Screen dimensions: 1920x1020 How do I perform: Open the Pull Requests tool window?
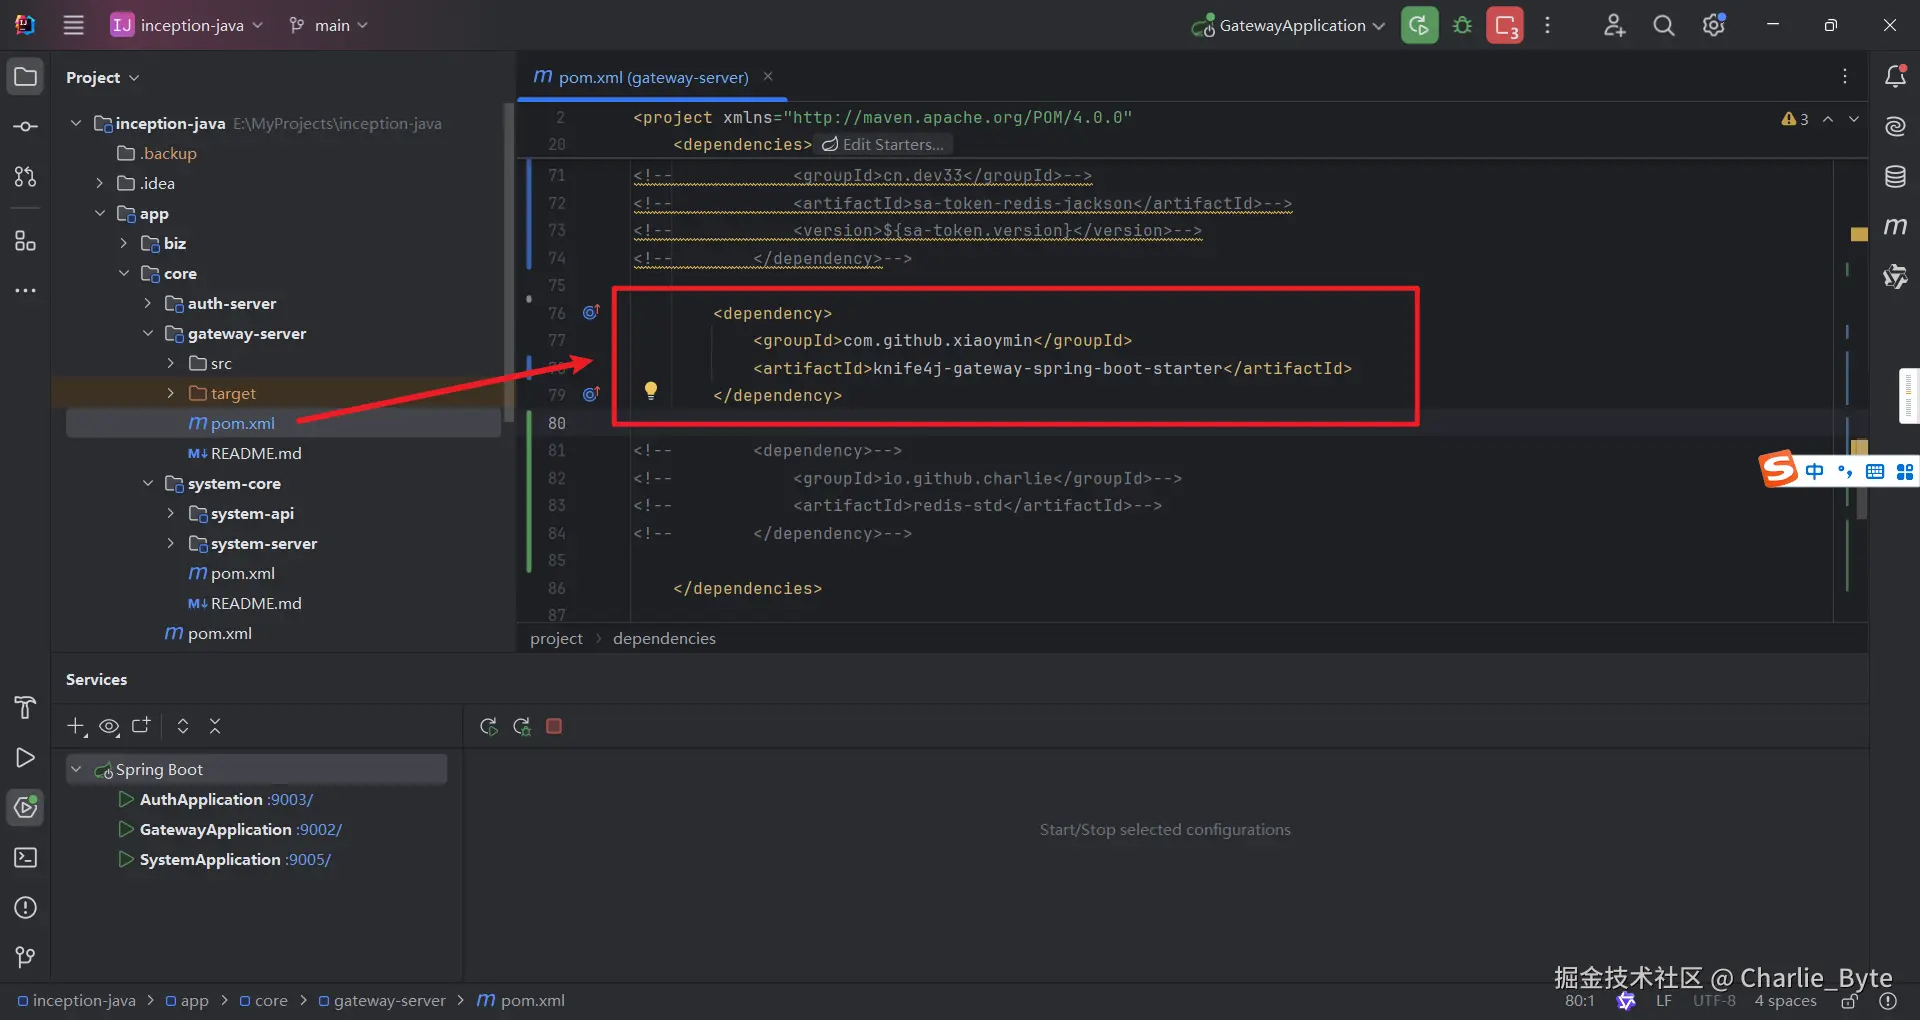(x=26, y=177)
